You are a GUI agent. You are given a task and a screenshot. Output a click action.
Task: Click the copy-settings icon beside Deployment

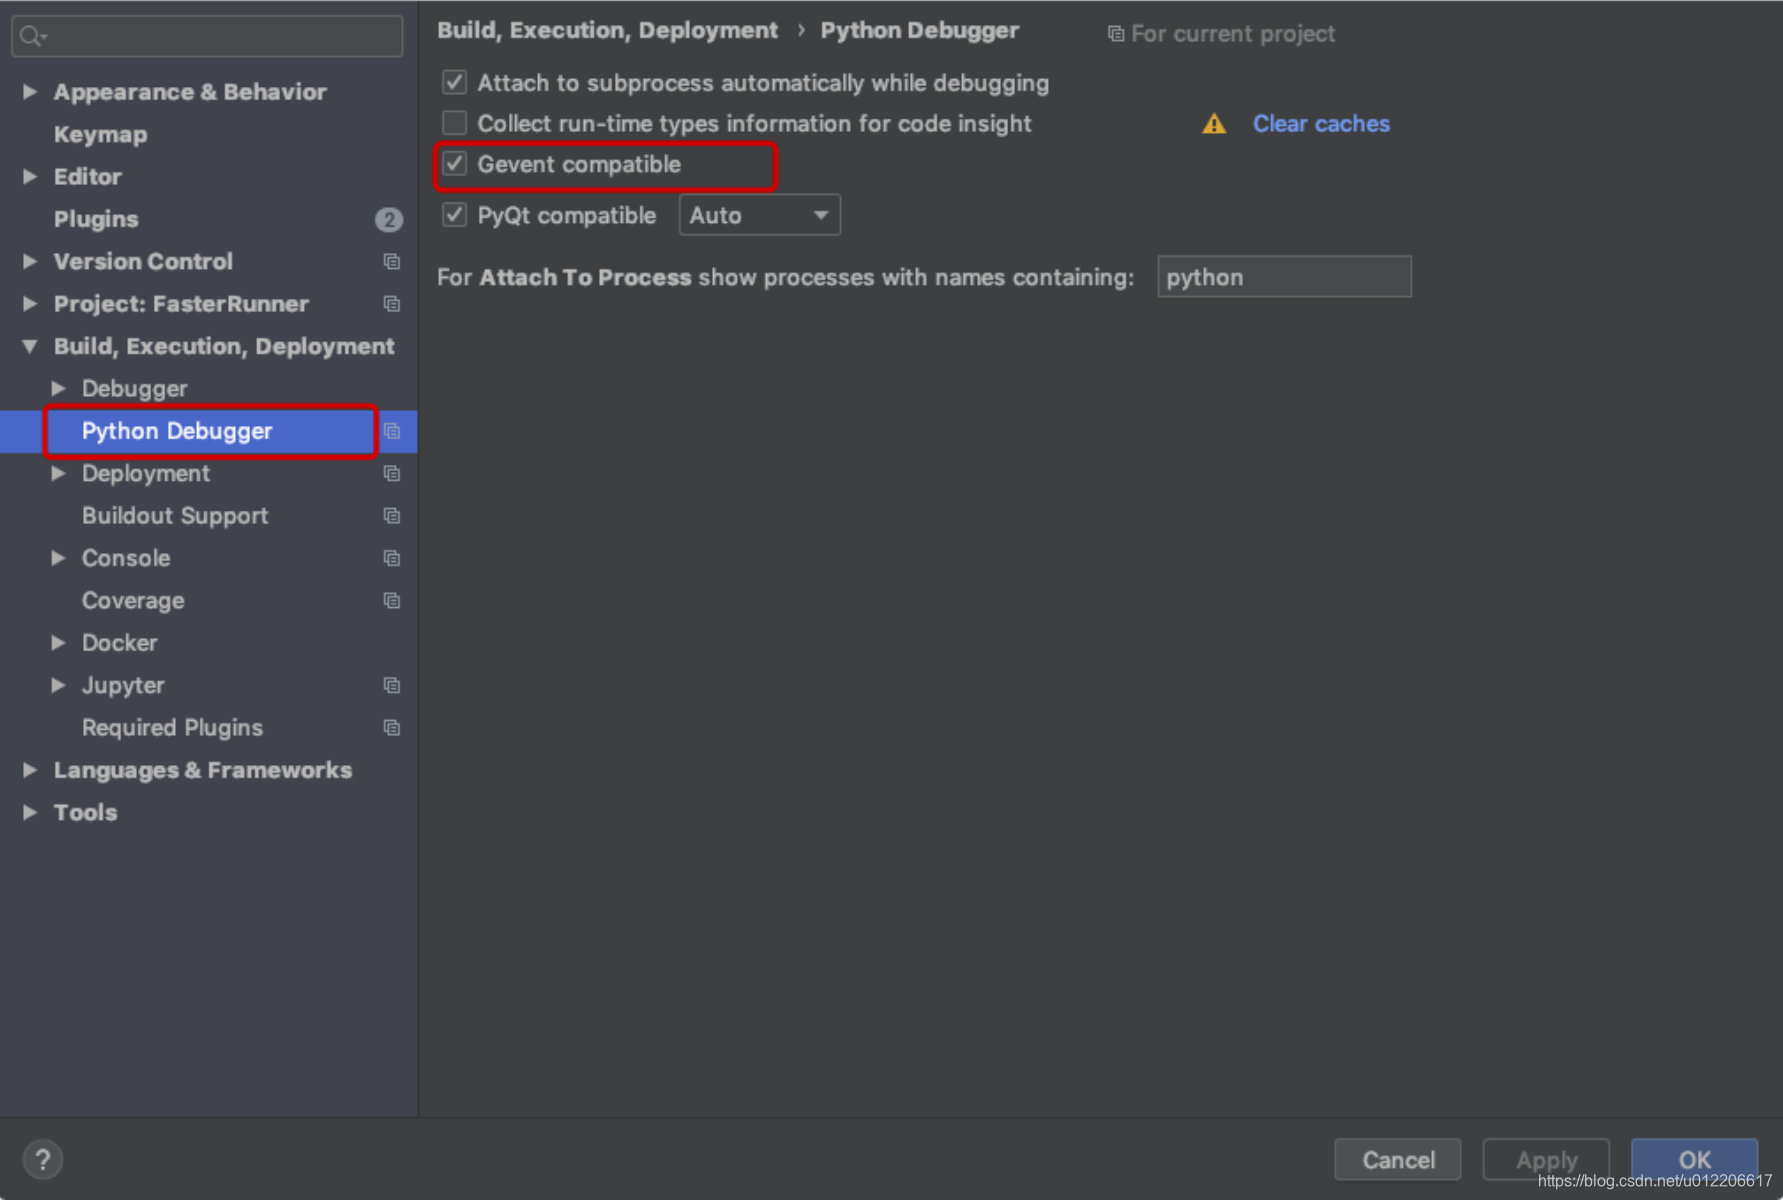click(391, 473)
